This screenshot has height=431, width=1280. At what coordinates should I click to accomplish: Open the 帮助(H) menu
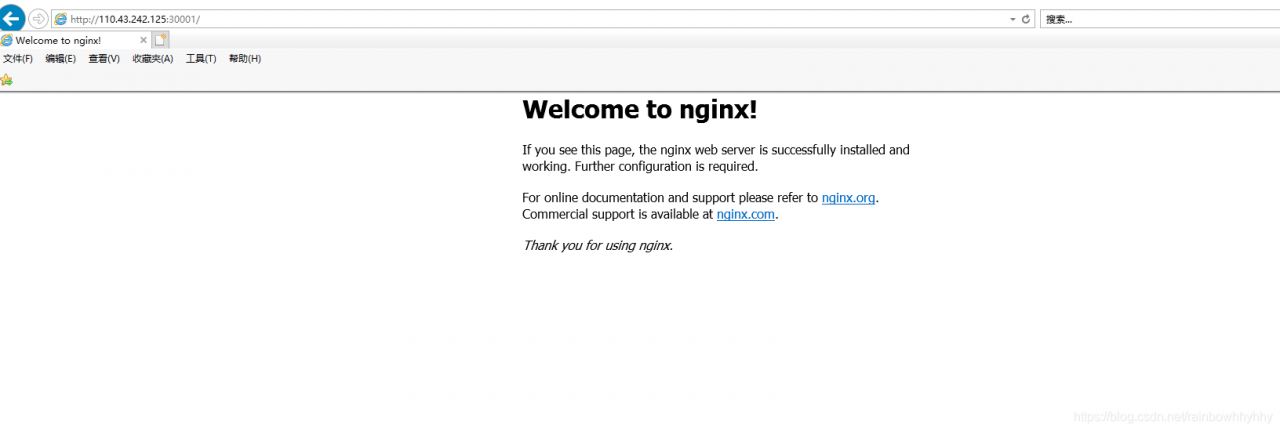[x=245, y=59]
